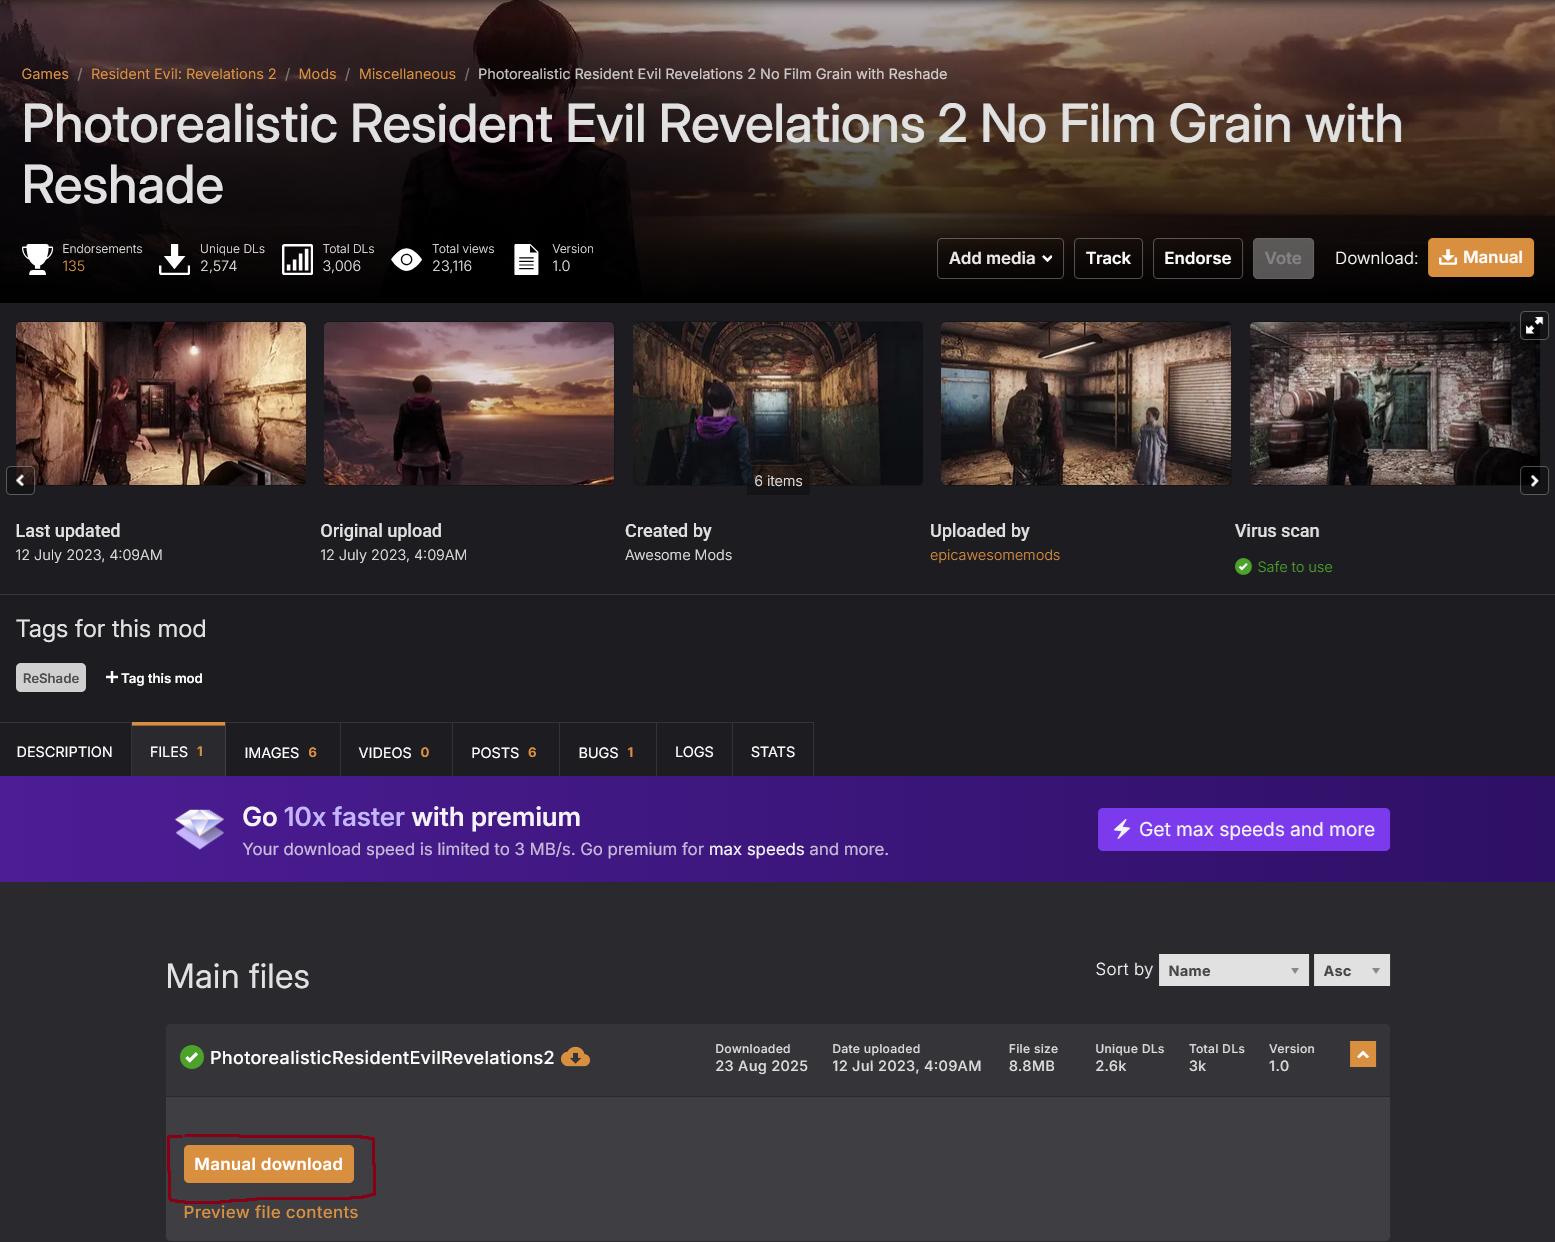Image resolution: width=1555 pixels, height=1242 pixels.
Task: Click the cloud download icon beside file name
Action: (576, 1057)
